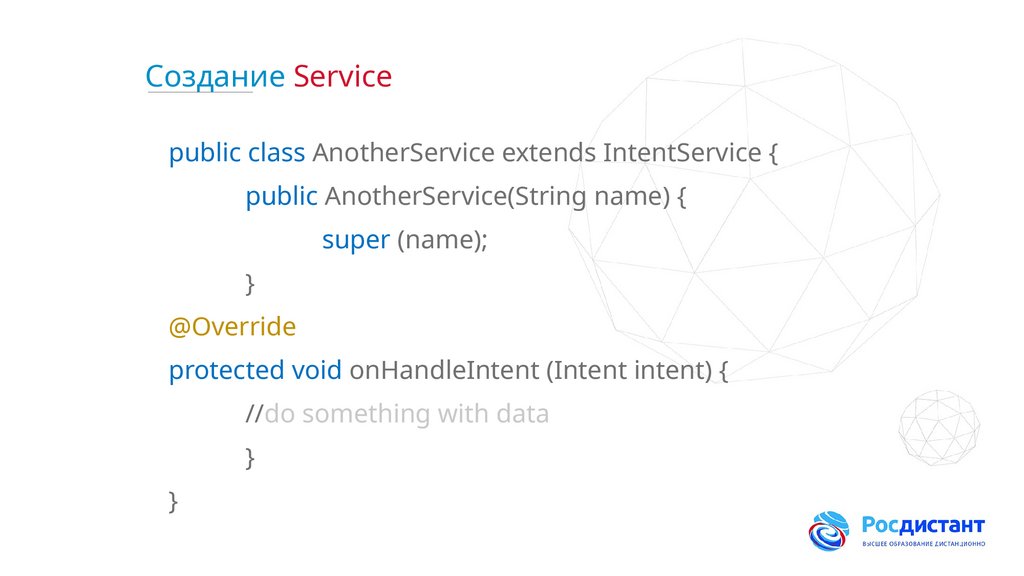Click the red Service word in title
Viewport: 1024px width, 576px height.
(343, 76)
